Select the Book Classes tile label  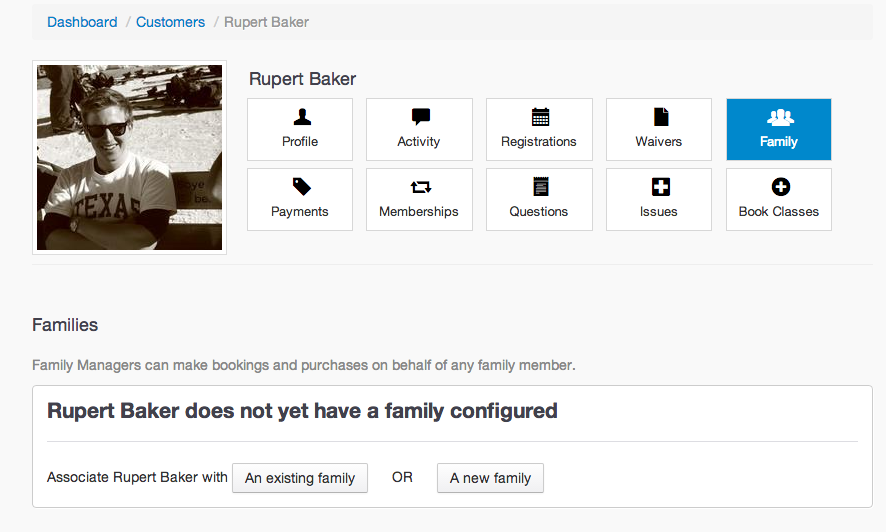(779, 212)
